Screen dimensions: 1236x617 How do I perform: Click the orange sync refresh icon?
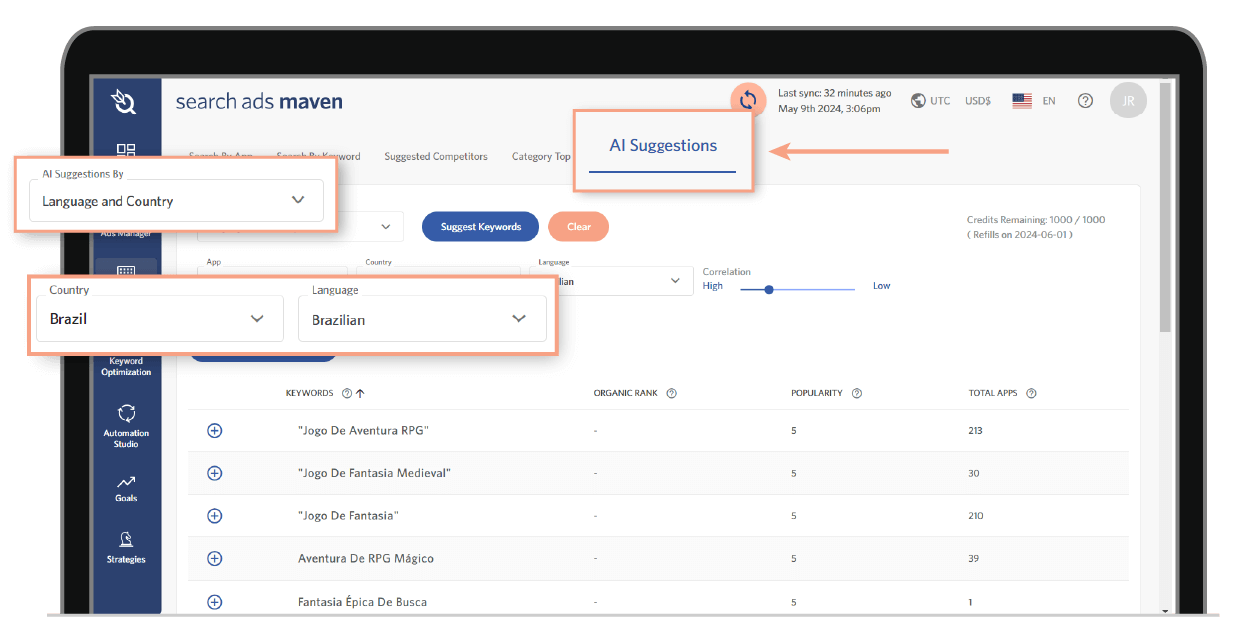(747, 100)
